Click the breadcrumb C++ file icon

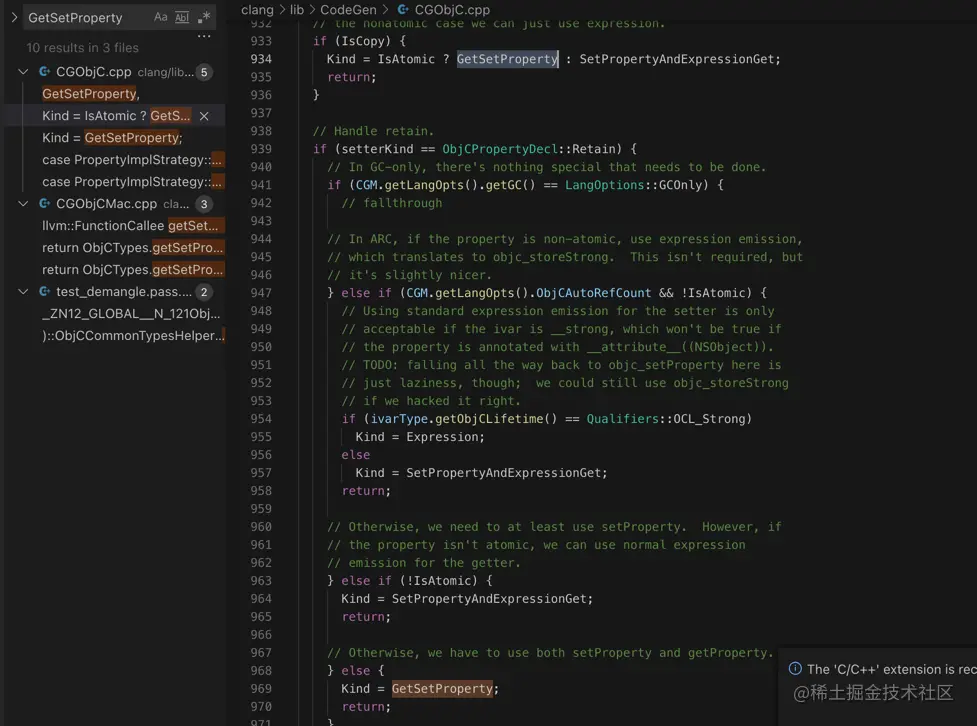pyautogui.click(x=403, y=10)
